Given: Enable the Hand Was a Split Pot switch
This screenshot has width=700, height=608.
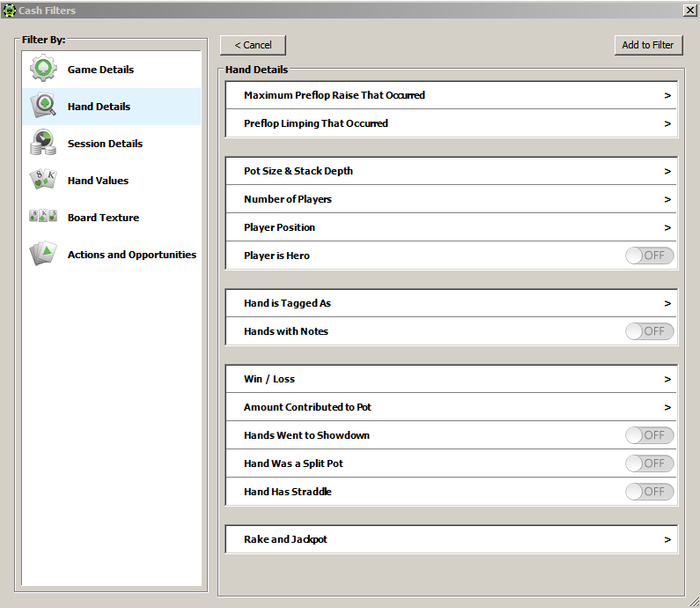Looking at the screenshot, I should click(x=649, y=463).
